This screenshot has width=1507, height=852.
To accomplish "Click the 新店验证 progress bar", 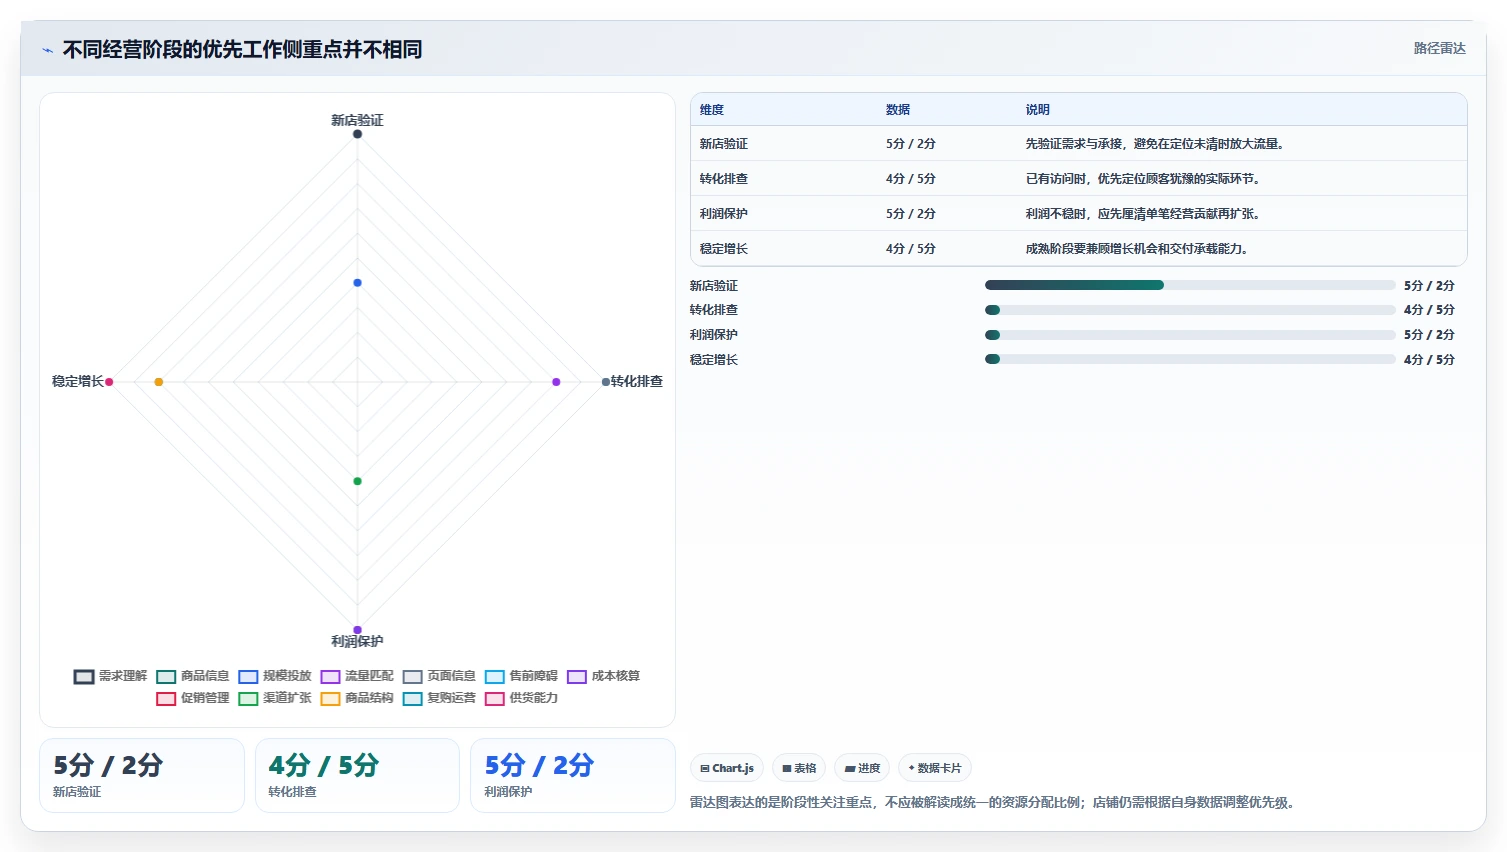I will point(1190,285).
